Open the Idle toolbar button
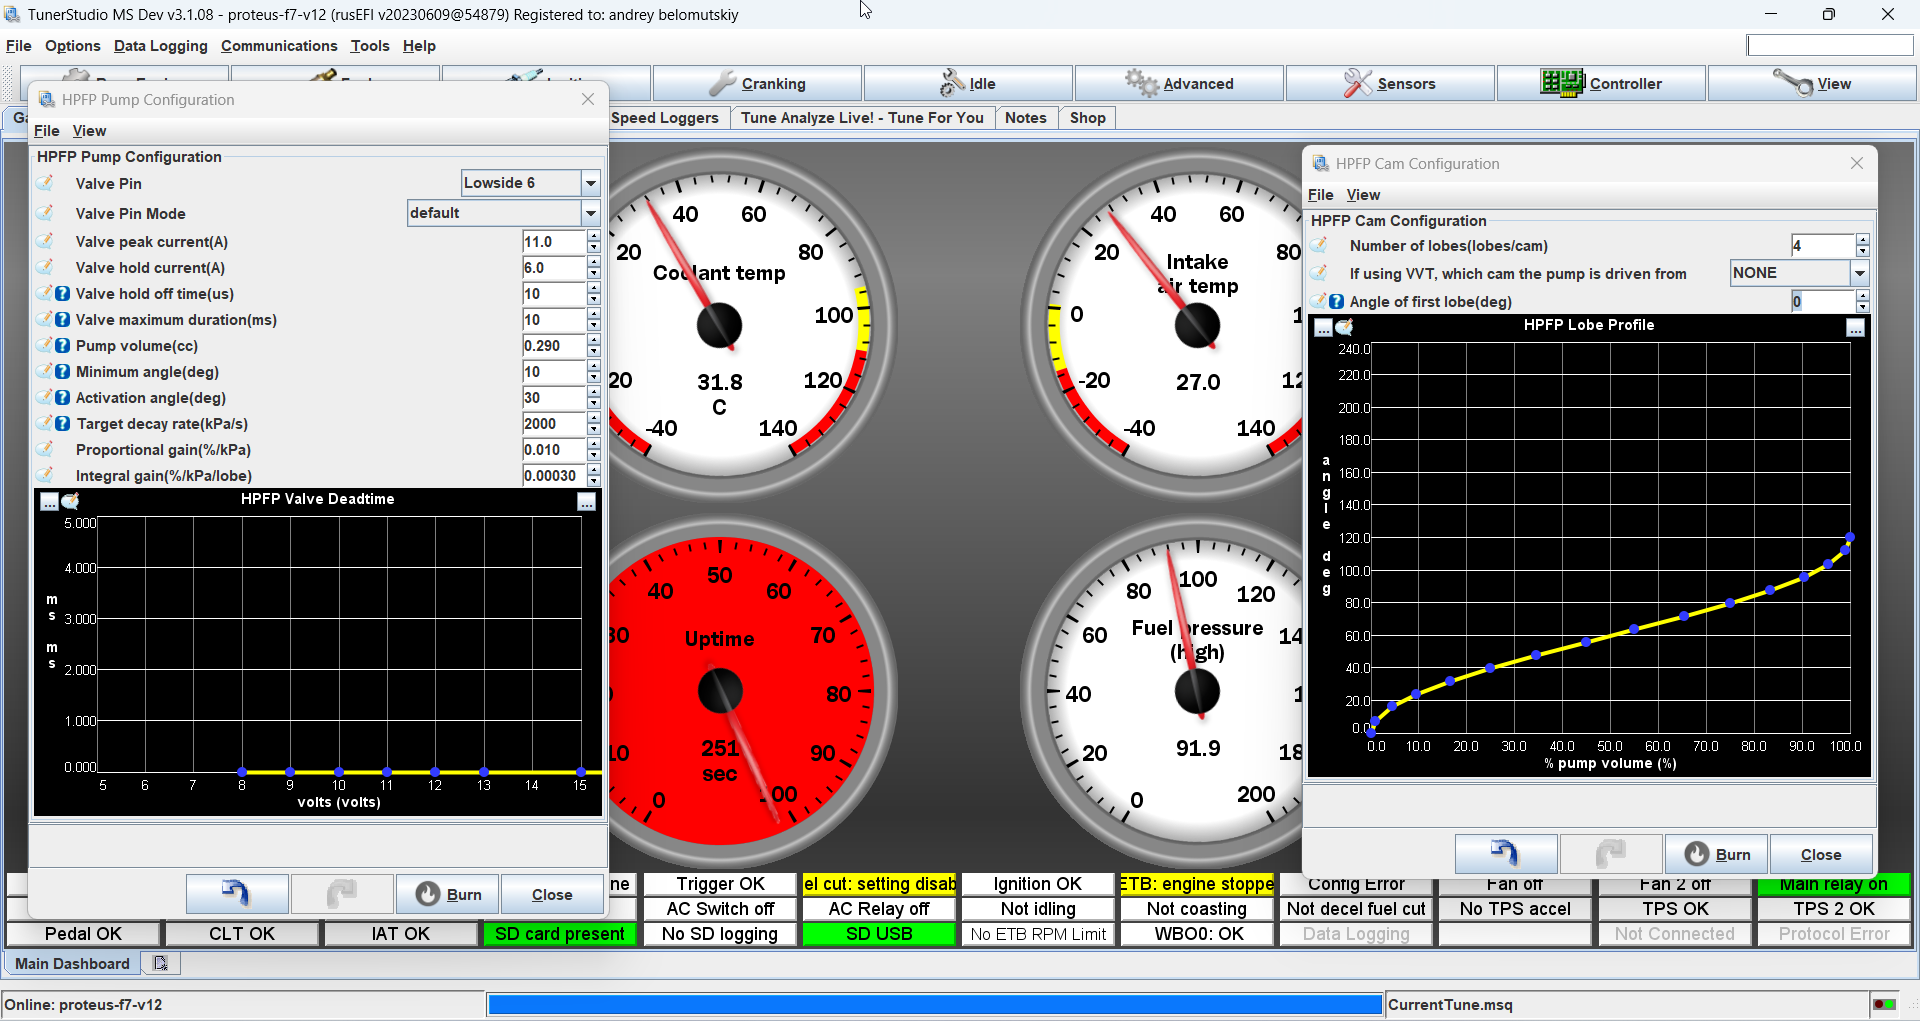Image resolution: width=1920 pixels, height=1021 pixels. pyautogui.click(x=968, y=83)
